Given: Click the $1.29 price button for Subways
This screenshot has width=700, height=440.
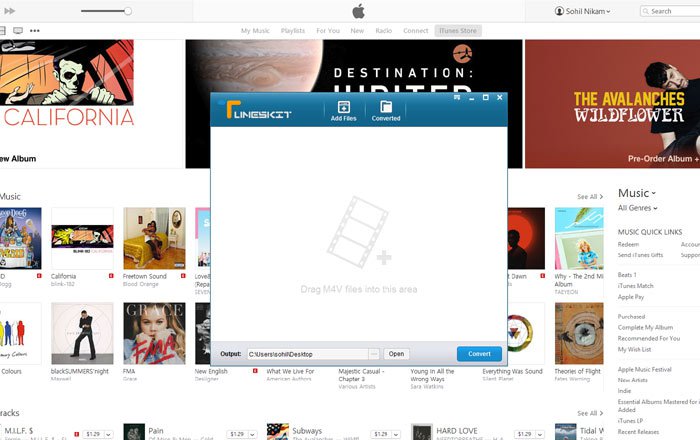Looking at the screenshot, I should 380,434.
